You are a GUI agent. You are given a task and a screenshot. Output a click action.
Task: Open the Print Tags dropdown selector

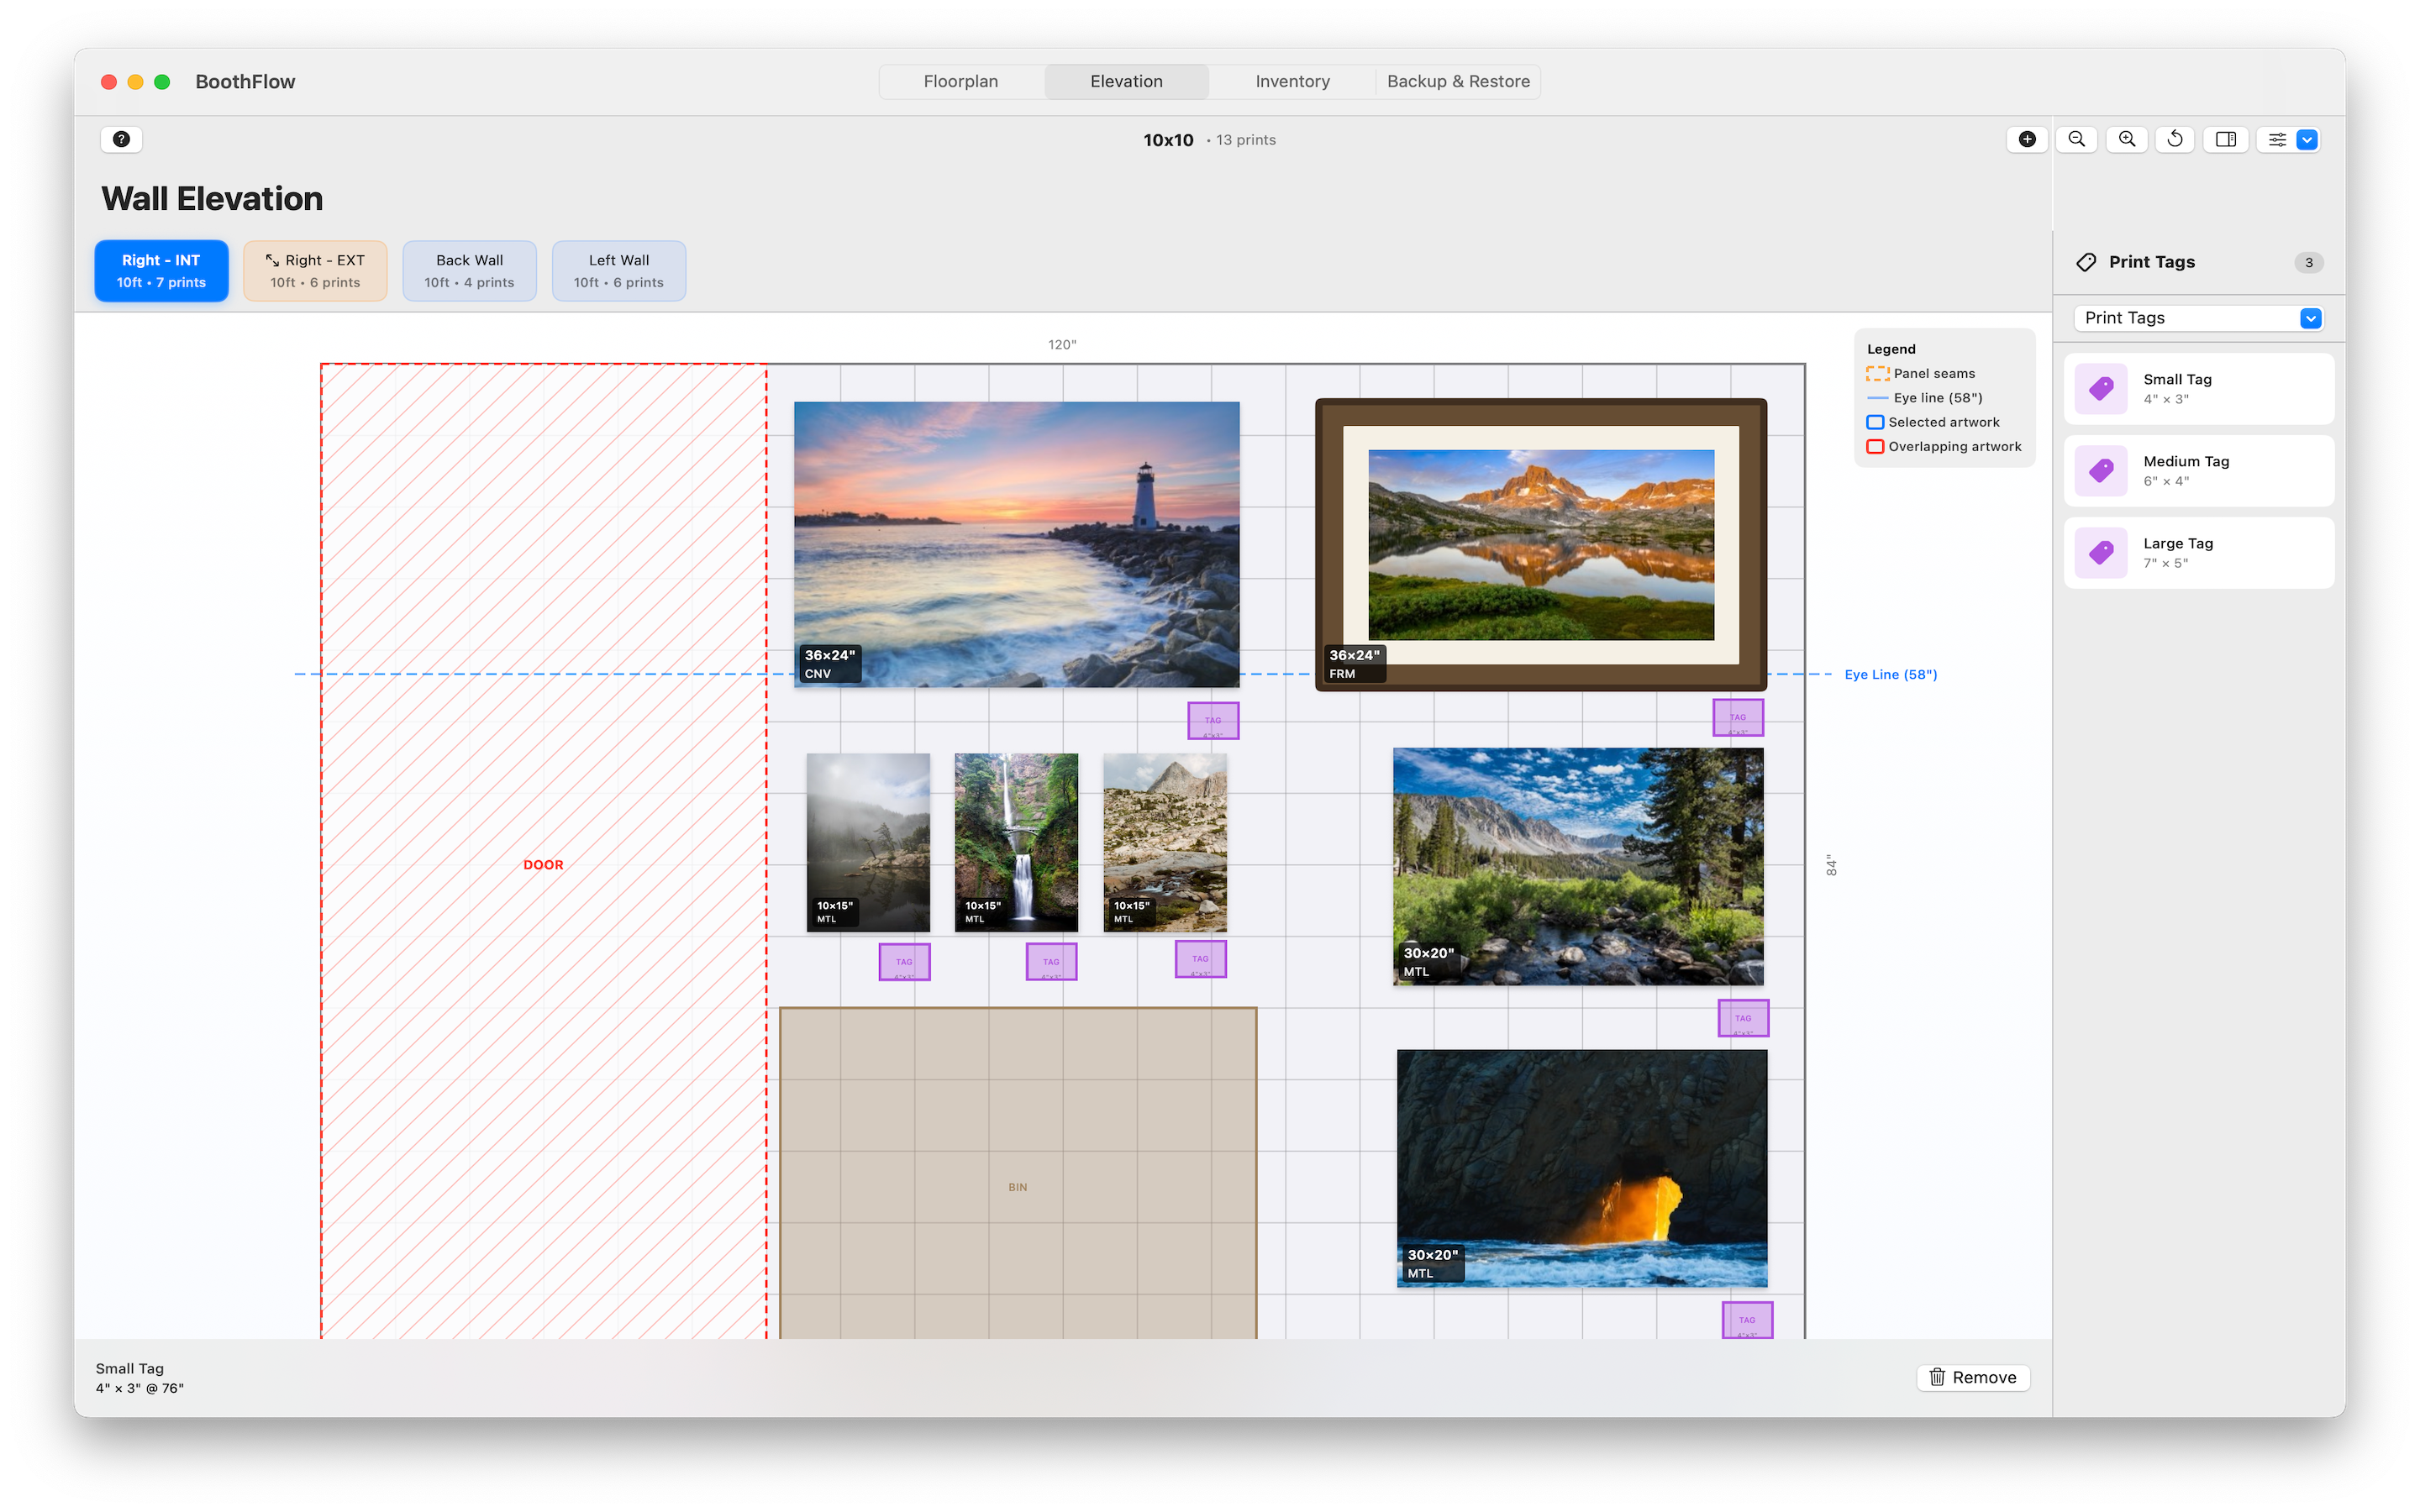2198,317
